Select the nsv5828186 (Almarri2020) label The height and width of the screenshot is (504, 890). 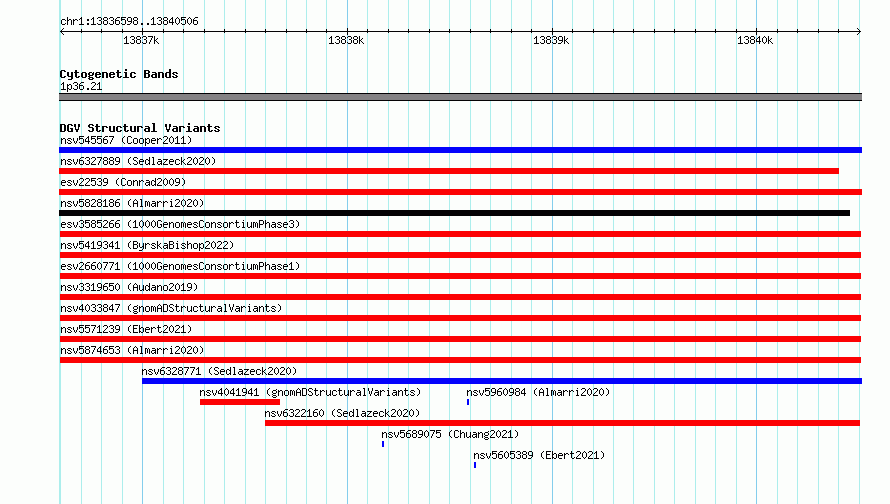(x=132, y=203)
